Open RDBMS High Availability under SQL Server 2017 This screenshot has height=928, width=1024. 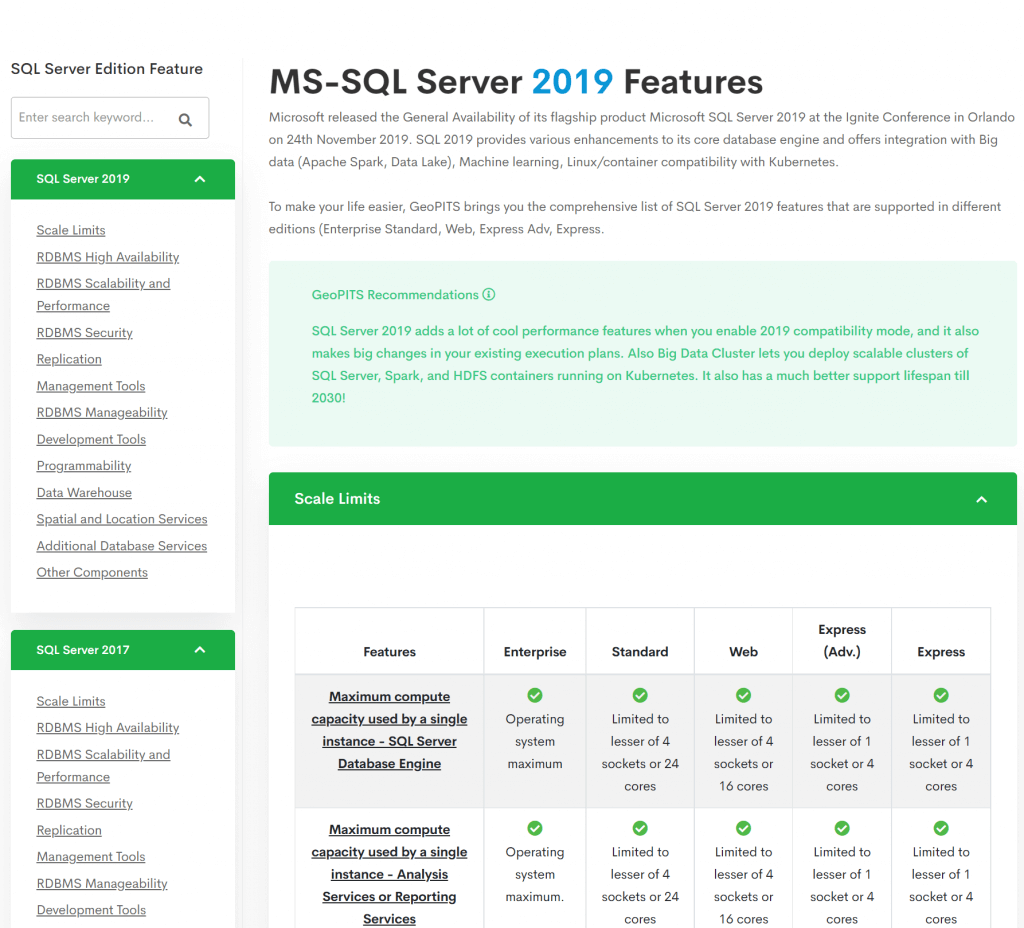coord(108,728)
